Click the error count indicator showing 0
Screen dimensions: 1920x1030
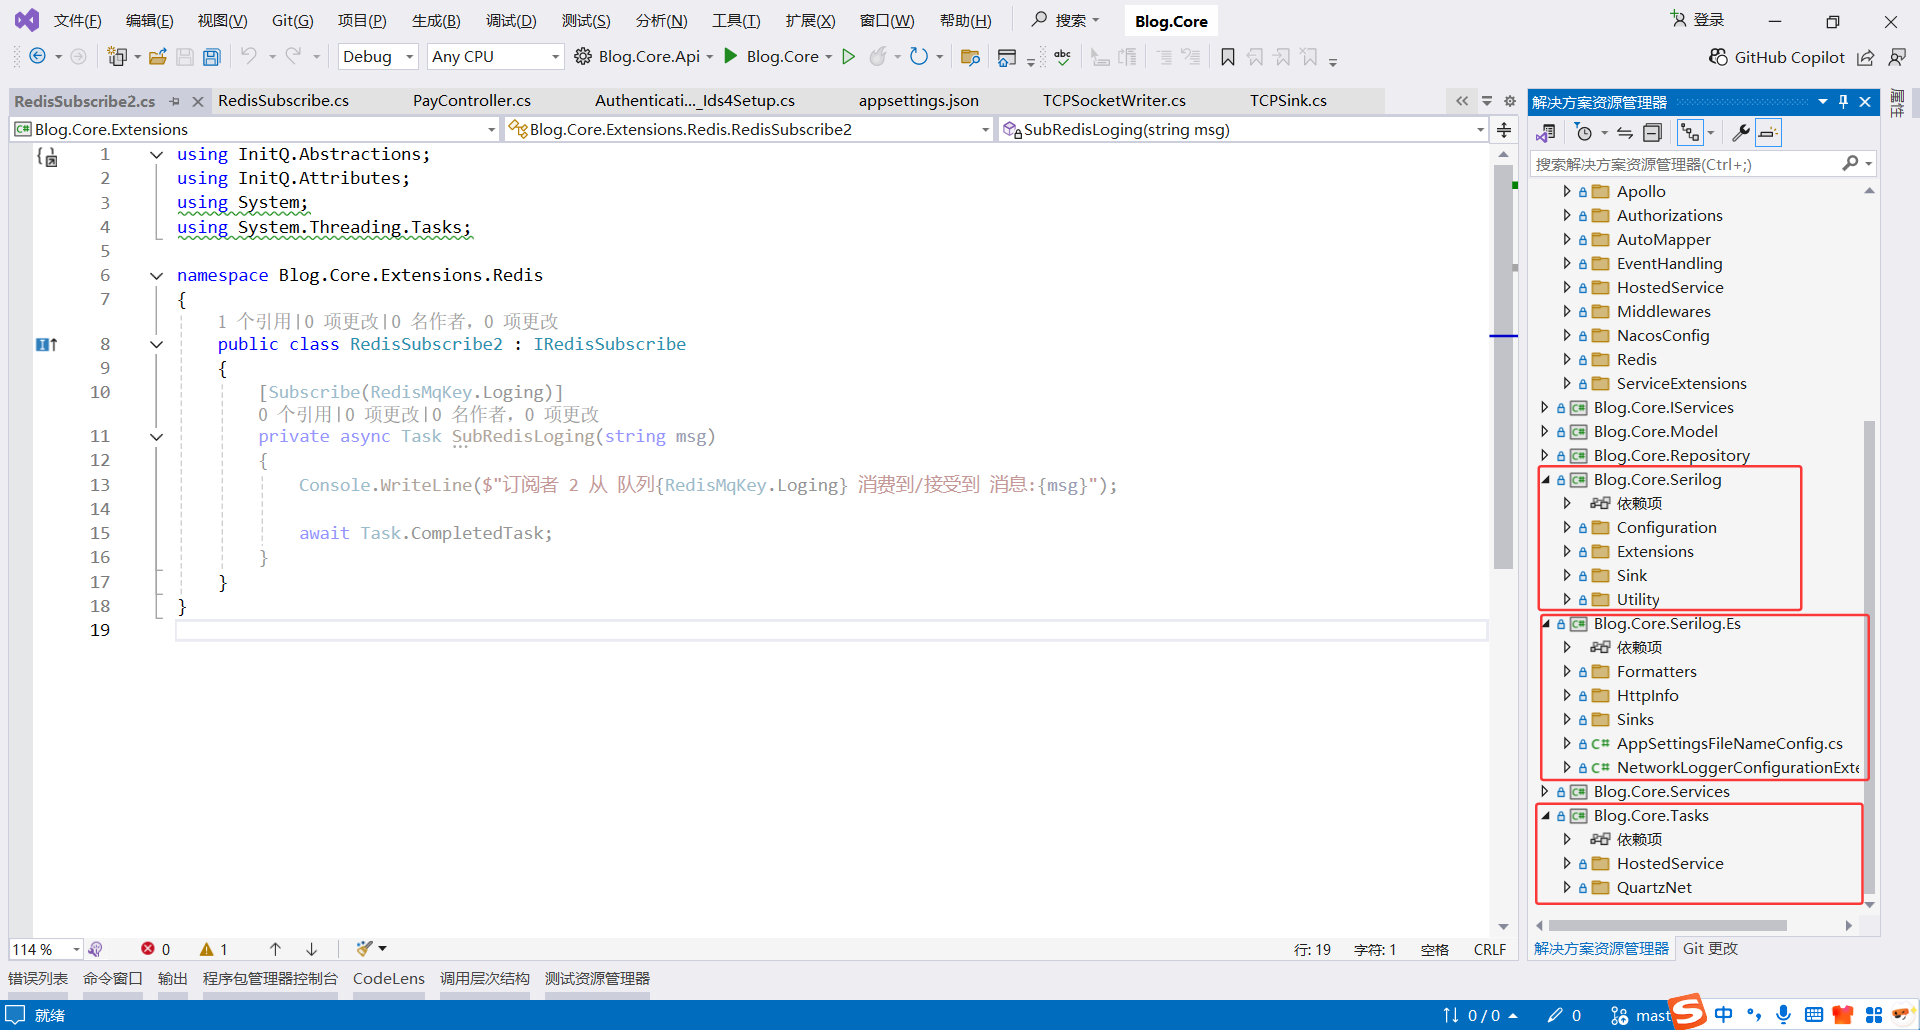pos(155,949)
